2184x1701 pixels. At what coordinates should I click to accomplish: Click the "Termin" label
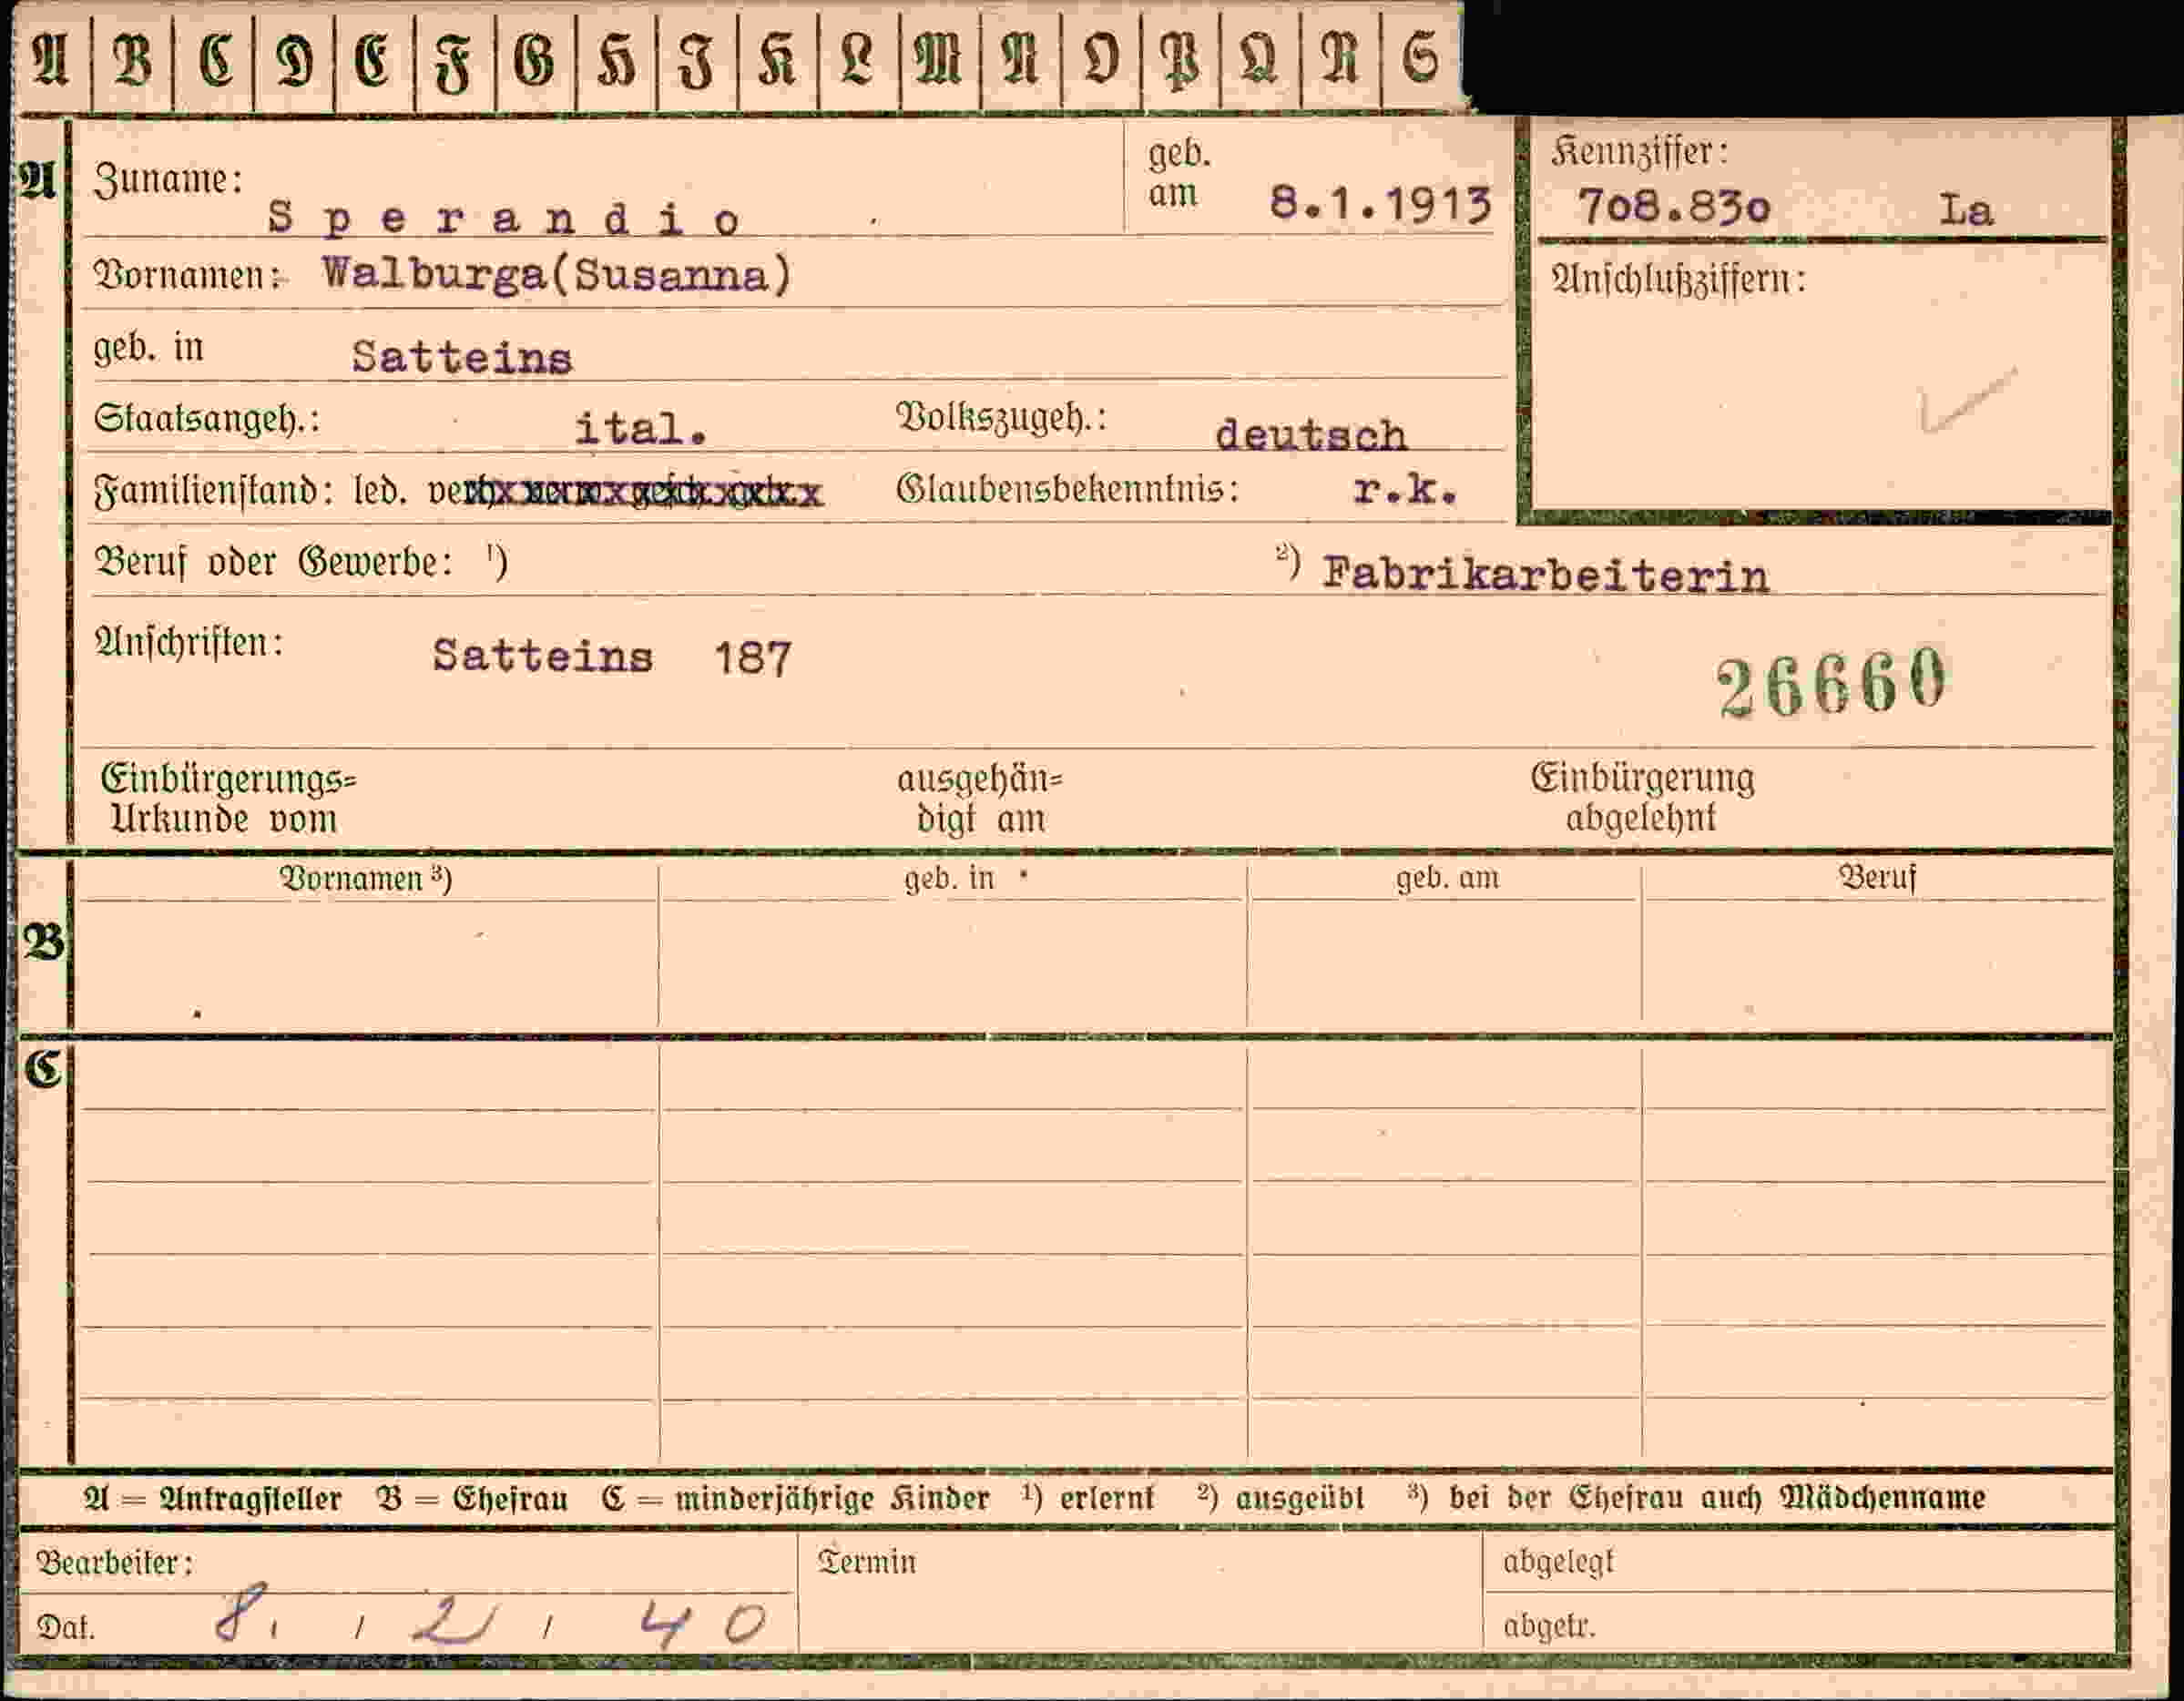coord(866,1561)
